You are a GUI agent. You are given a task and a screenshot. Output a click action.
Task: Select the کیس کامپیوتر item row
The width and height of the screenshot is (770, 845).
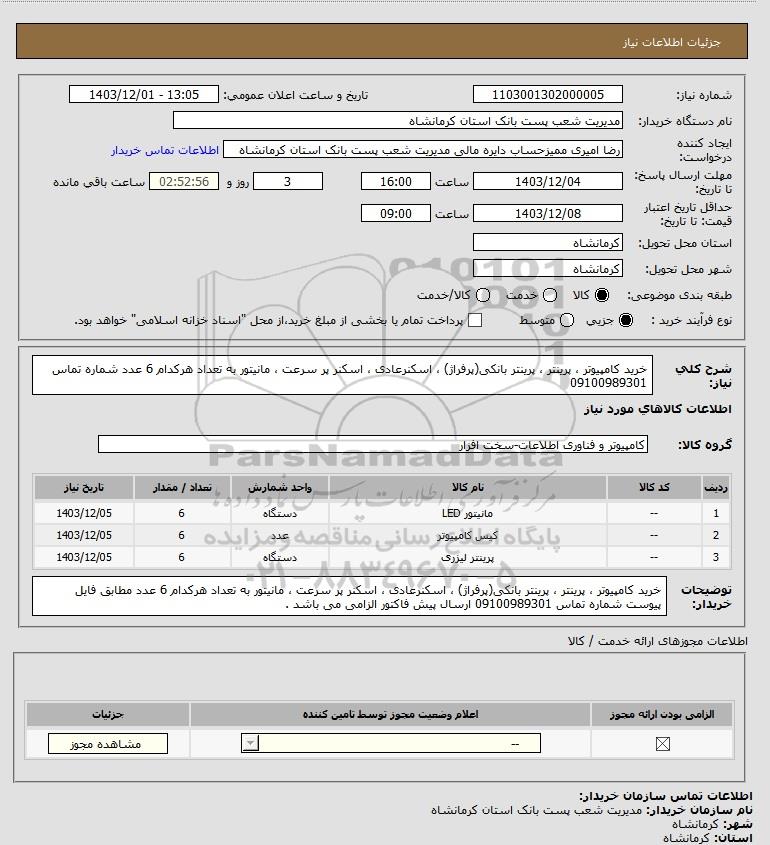[x=382, y=535]
